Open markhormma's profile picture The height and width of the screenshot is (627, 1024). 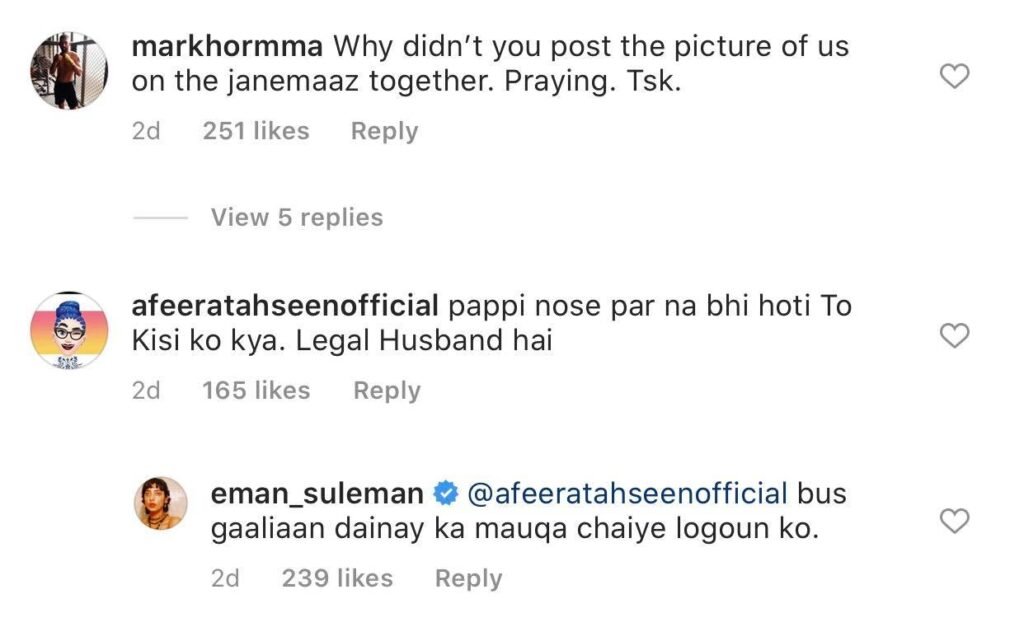click(x=68, y=70)
